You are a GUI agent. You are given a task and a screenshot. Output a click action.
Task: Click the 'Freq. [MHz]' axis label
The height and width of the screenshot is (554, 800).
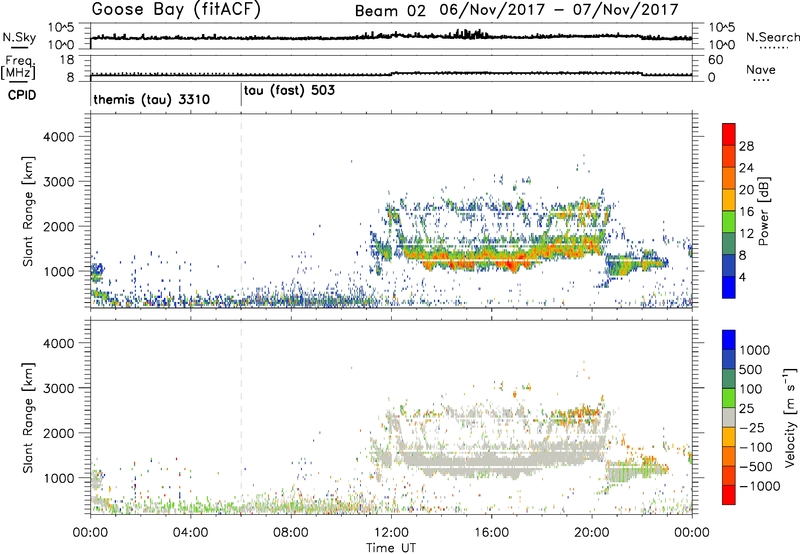click(19, 67)
